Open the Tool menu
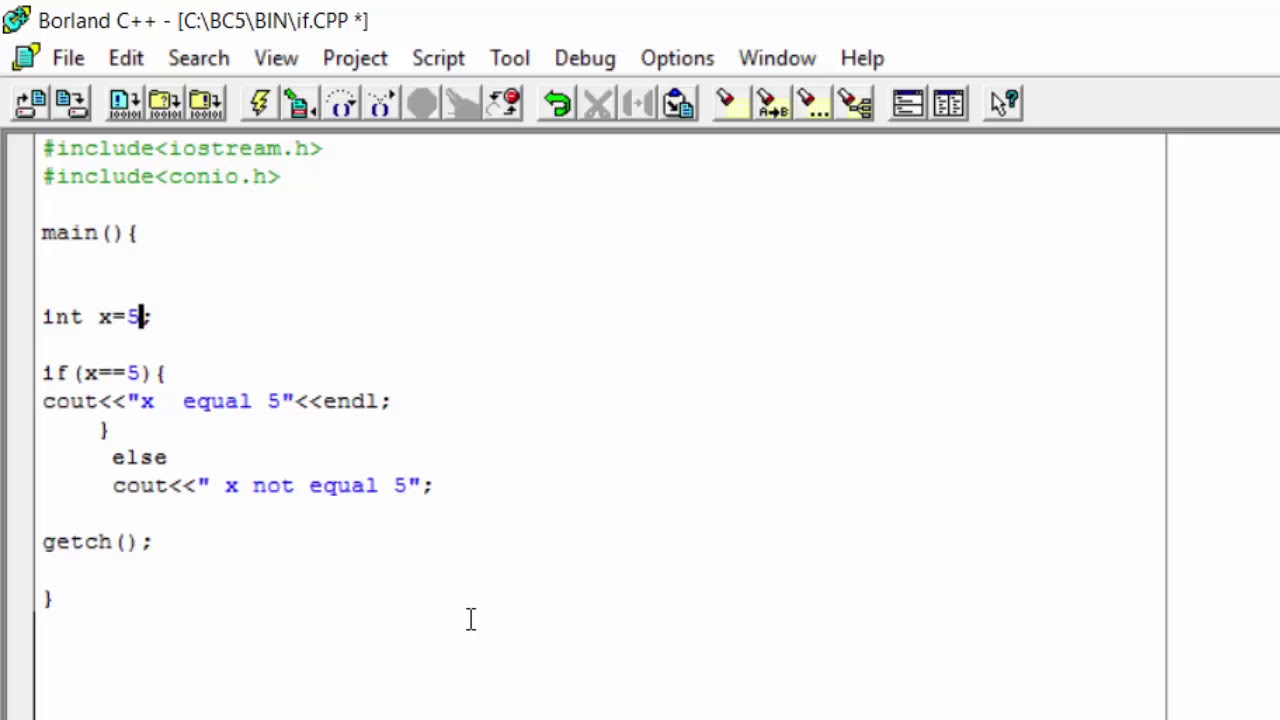 (510, 58)
